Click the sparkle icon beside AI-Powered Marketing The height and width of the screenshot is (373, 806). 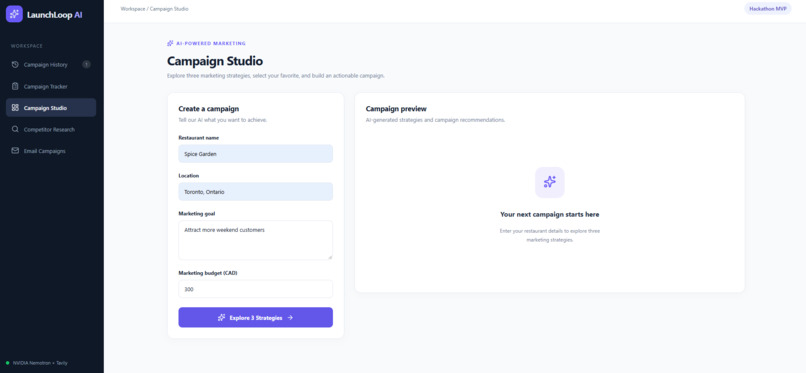170,44
